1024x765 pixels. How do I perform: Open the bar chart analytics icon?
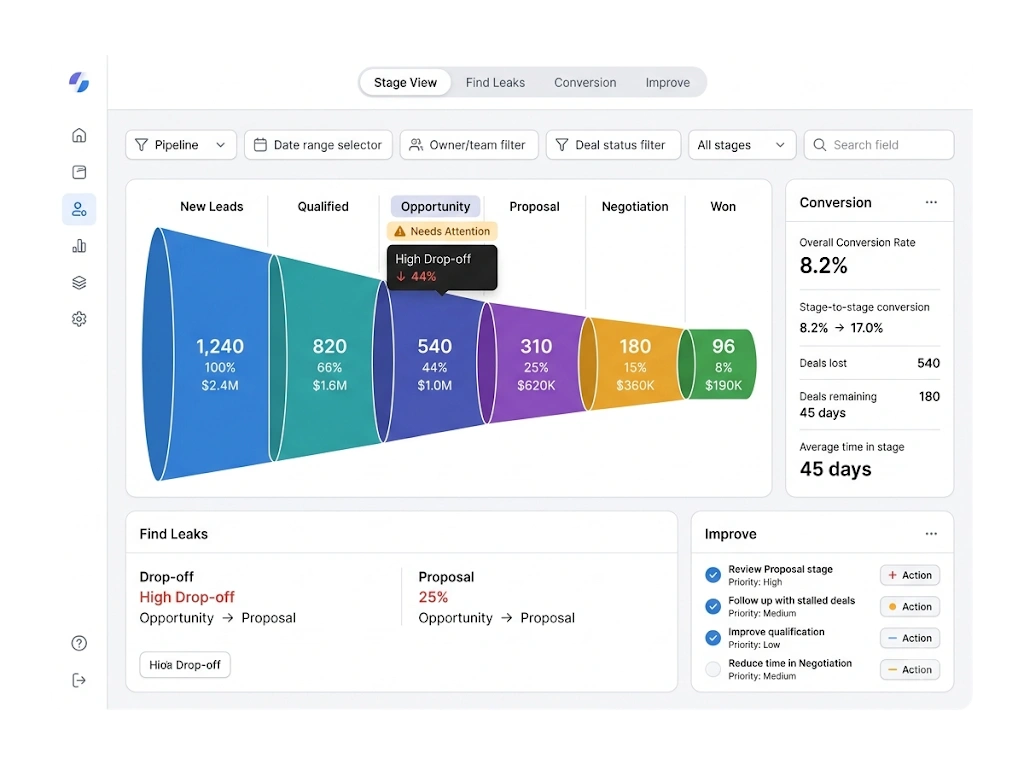[x=79, y=246]
